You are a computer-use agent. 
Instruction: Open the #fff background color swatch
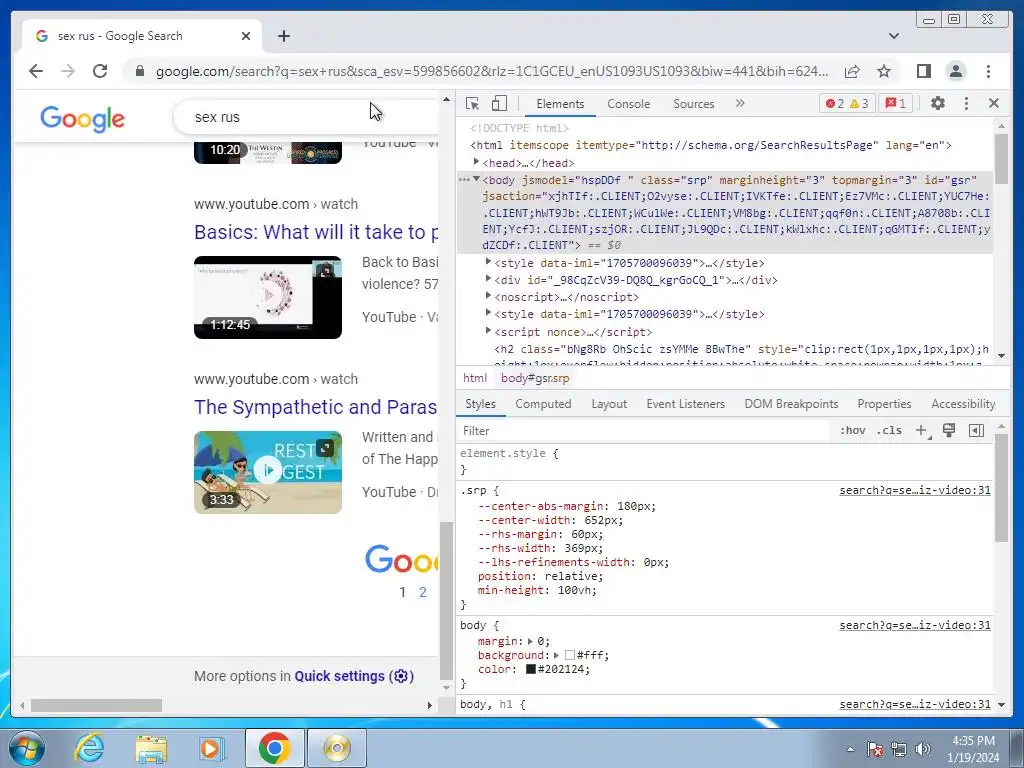click(569, 655)
